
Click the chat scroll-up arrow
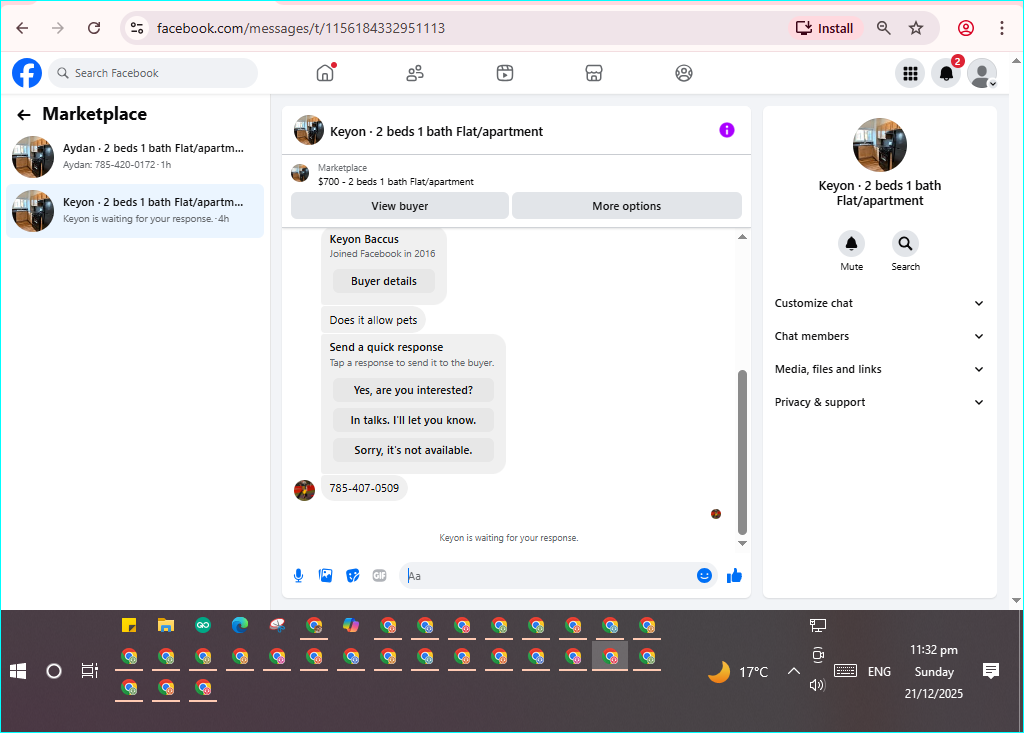pyautogui.click(x=742, y=236)
